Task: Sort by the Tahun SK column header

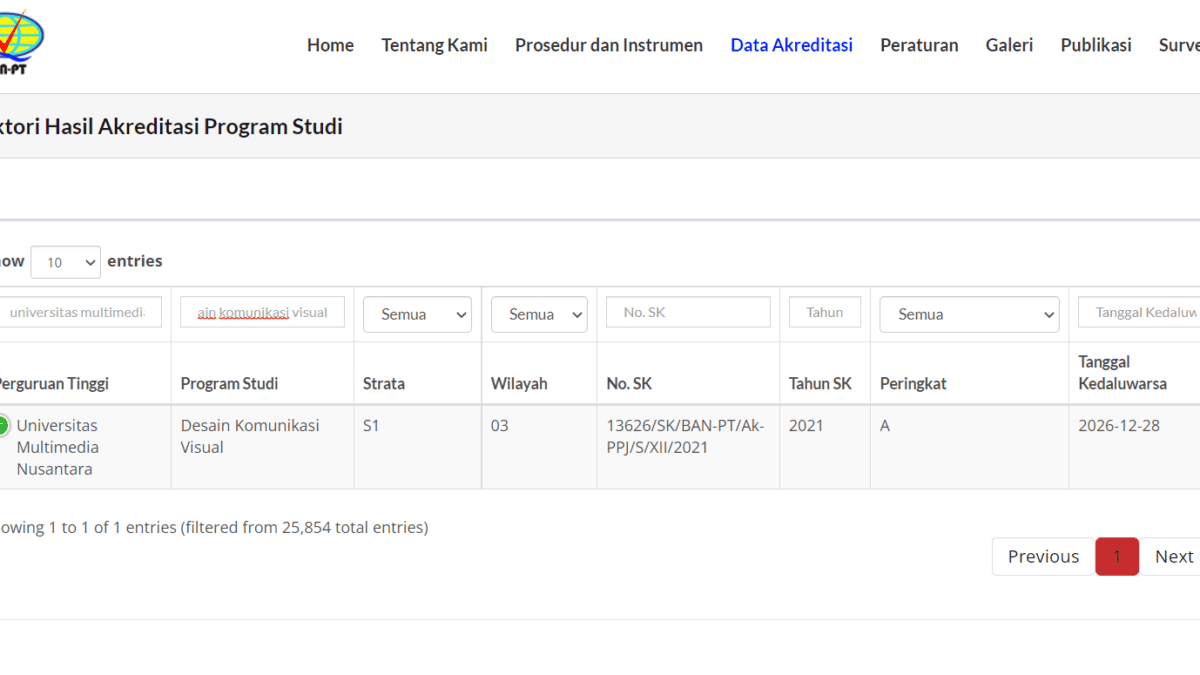Action: tap(820, 384)
